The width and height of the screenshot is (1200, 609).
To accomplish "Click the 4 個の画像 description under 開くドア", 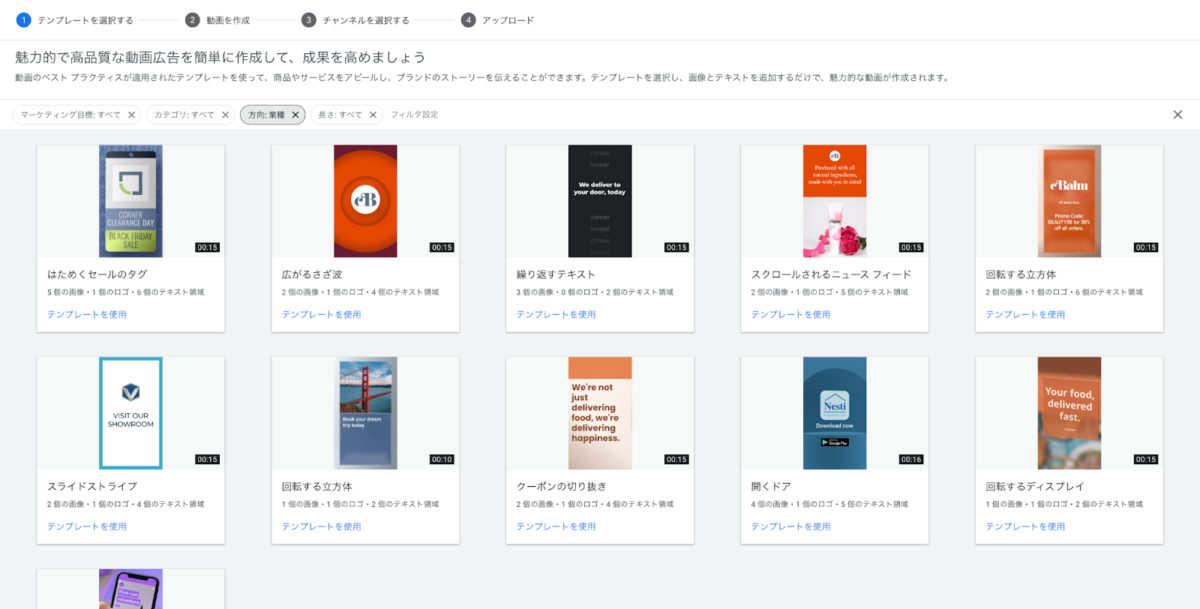I will [829, 504].
